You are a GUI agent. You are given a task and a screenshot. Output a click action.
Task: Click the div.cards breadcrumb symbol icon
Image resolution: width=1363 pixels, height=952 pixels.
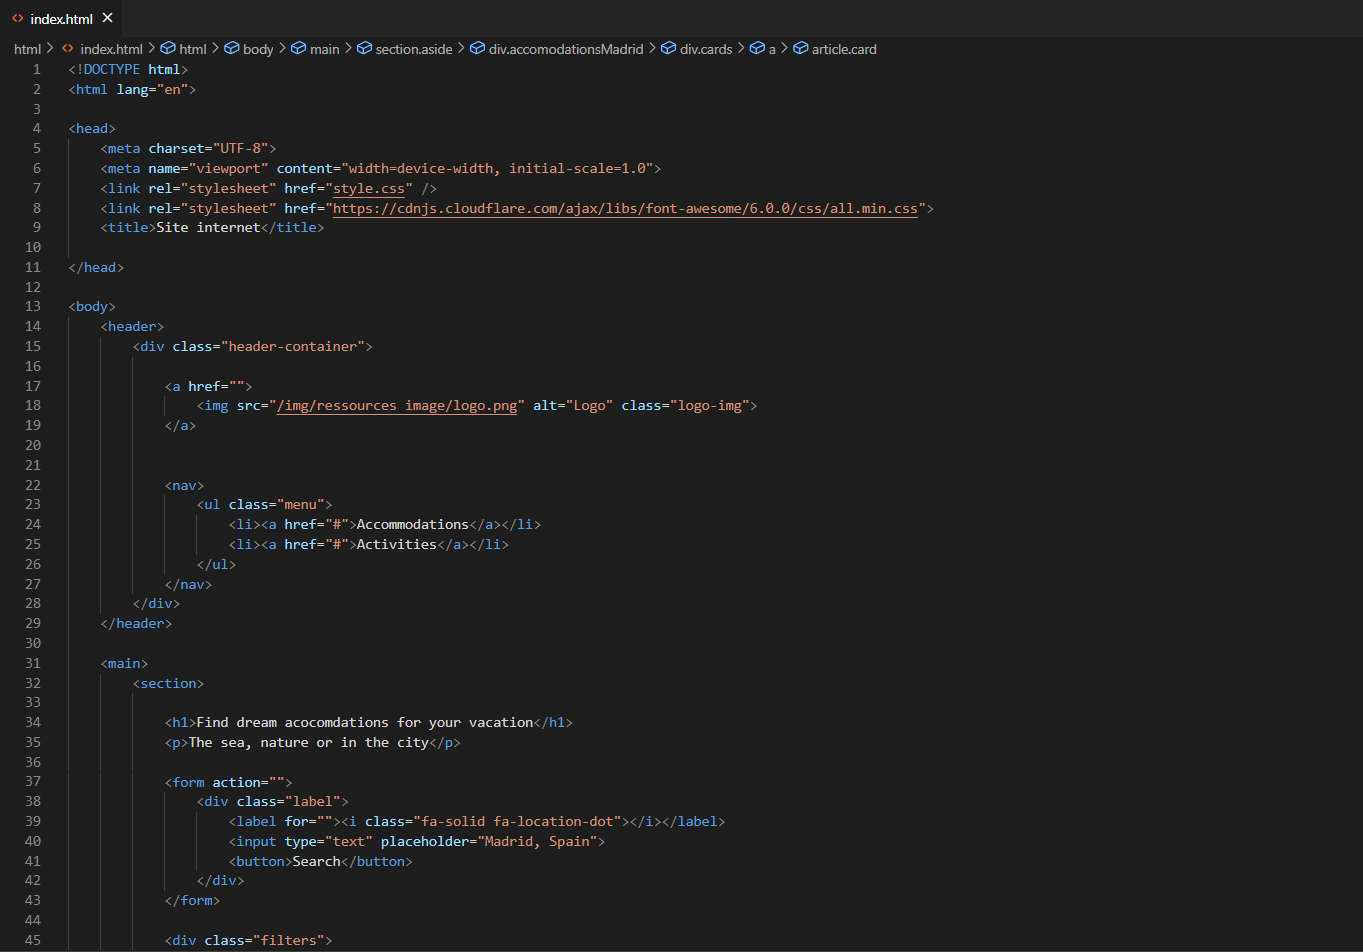click(669, 49)
